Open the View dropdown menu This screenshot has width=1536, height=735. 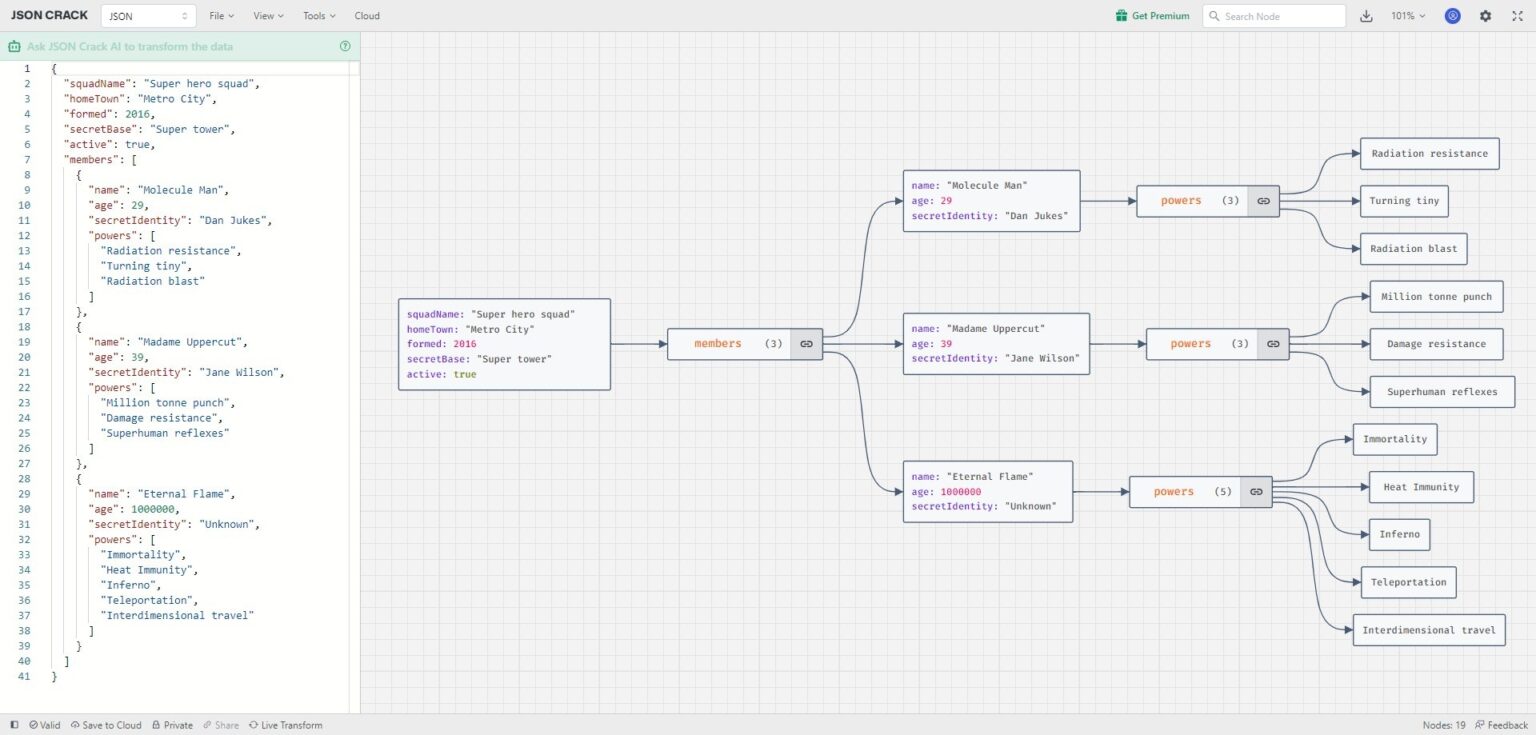tap(268, 16)
